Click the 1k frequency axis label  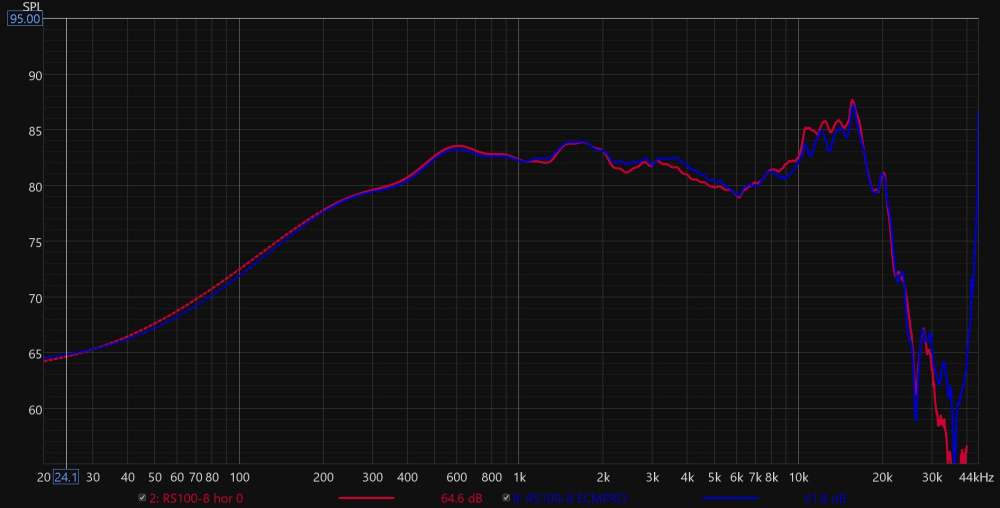pos(519,477)
